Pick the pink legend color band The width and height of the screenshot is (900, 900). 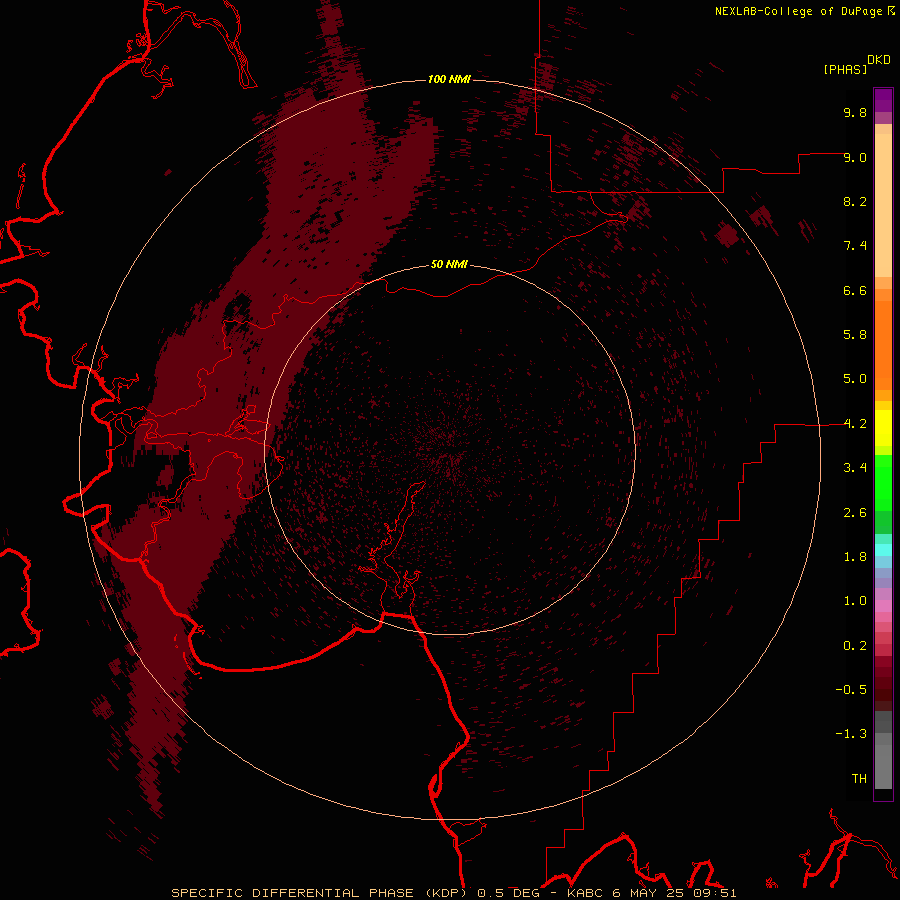click(x=883, y=606)
